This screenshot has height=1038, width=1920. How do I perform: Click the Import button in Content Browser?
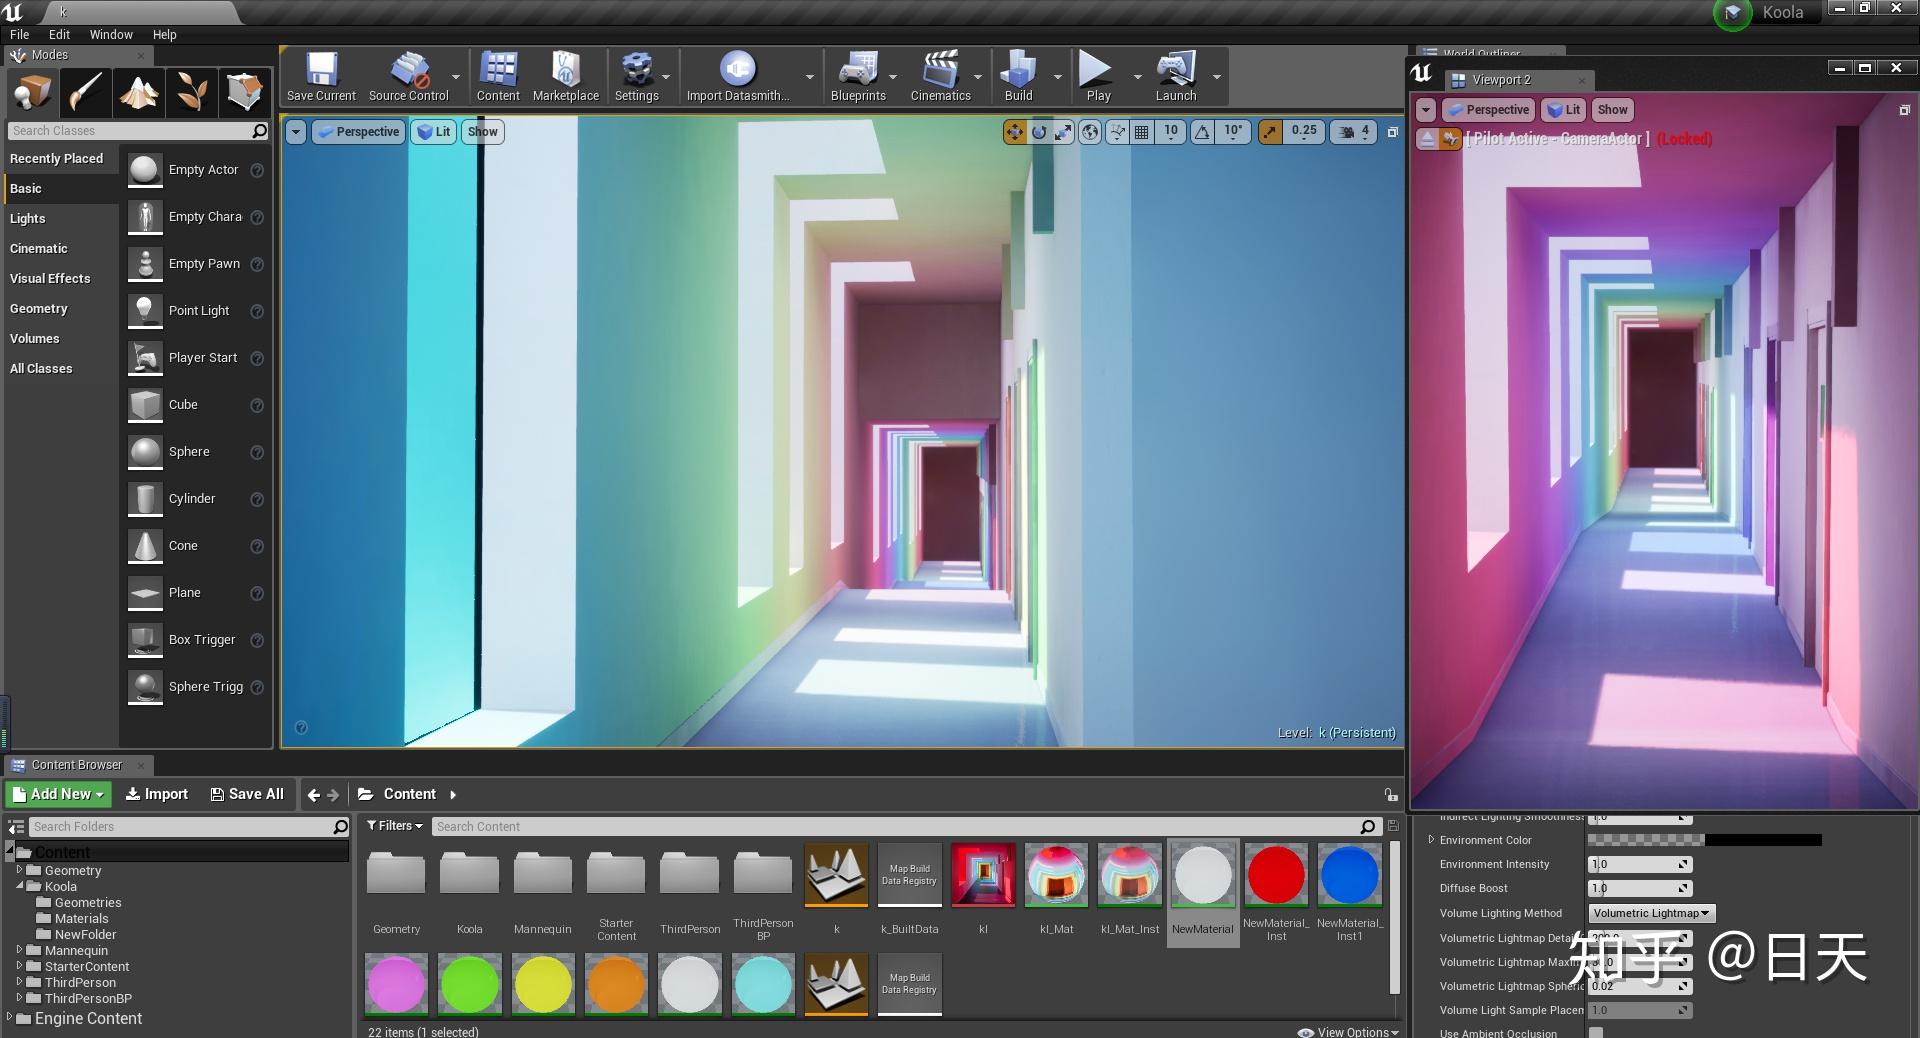156,794
